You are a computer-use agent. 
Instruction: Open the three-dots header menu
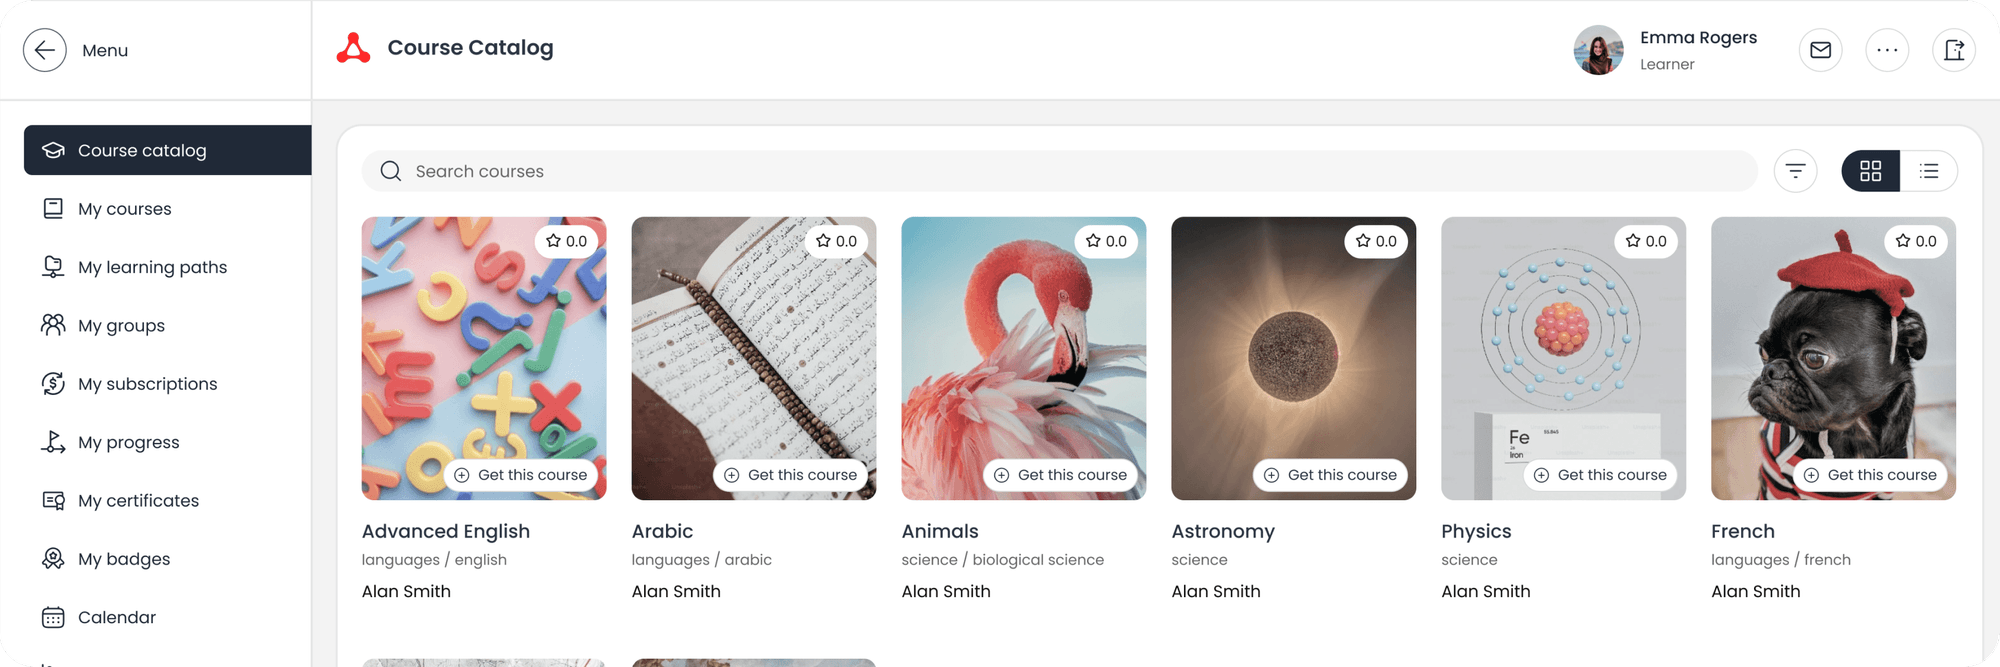(x=1887, y=50)
